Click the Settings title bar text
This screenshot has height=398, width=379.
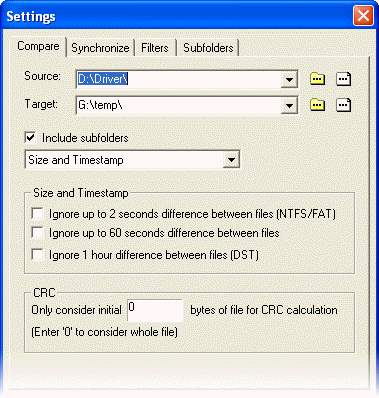(31, 16)
